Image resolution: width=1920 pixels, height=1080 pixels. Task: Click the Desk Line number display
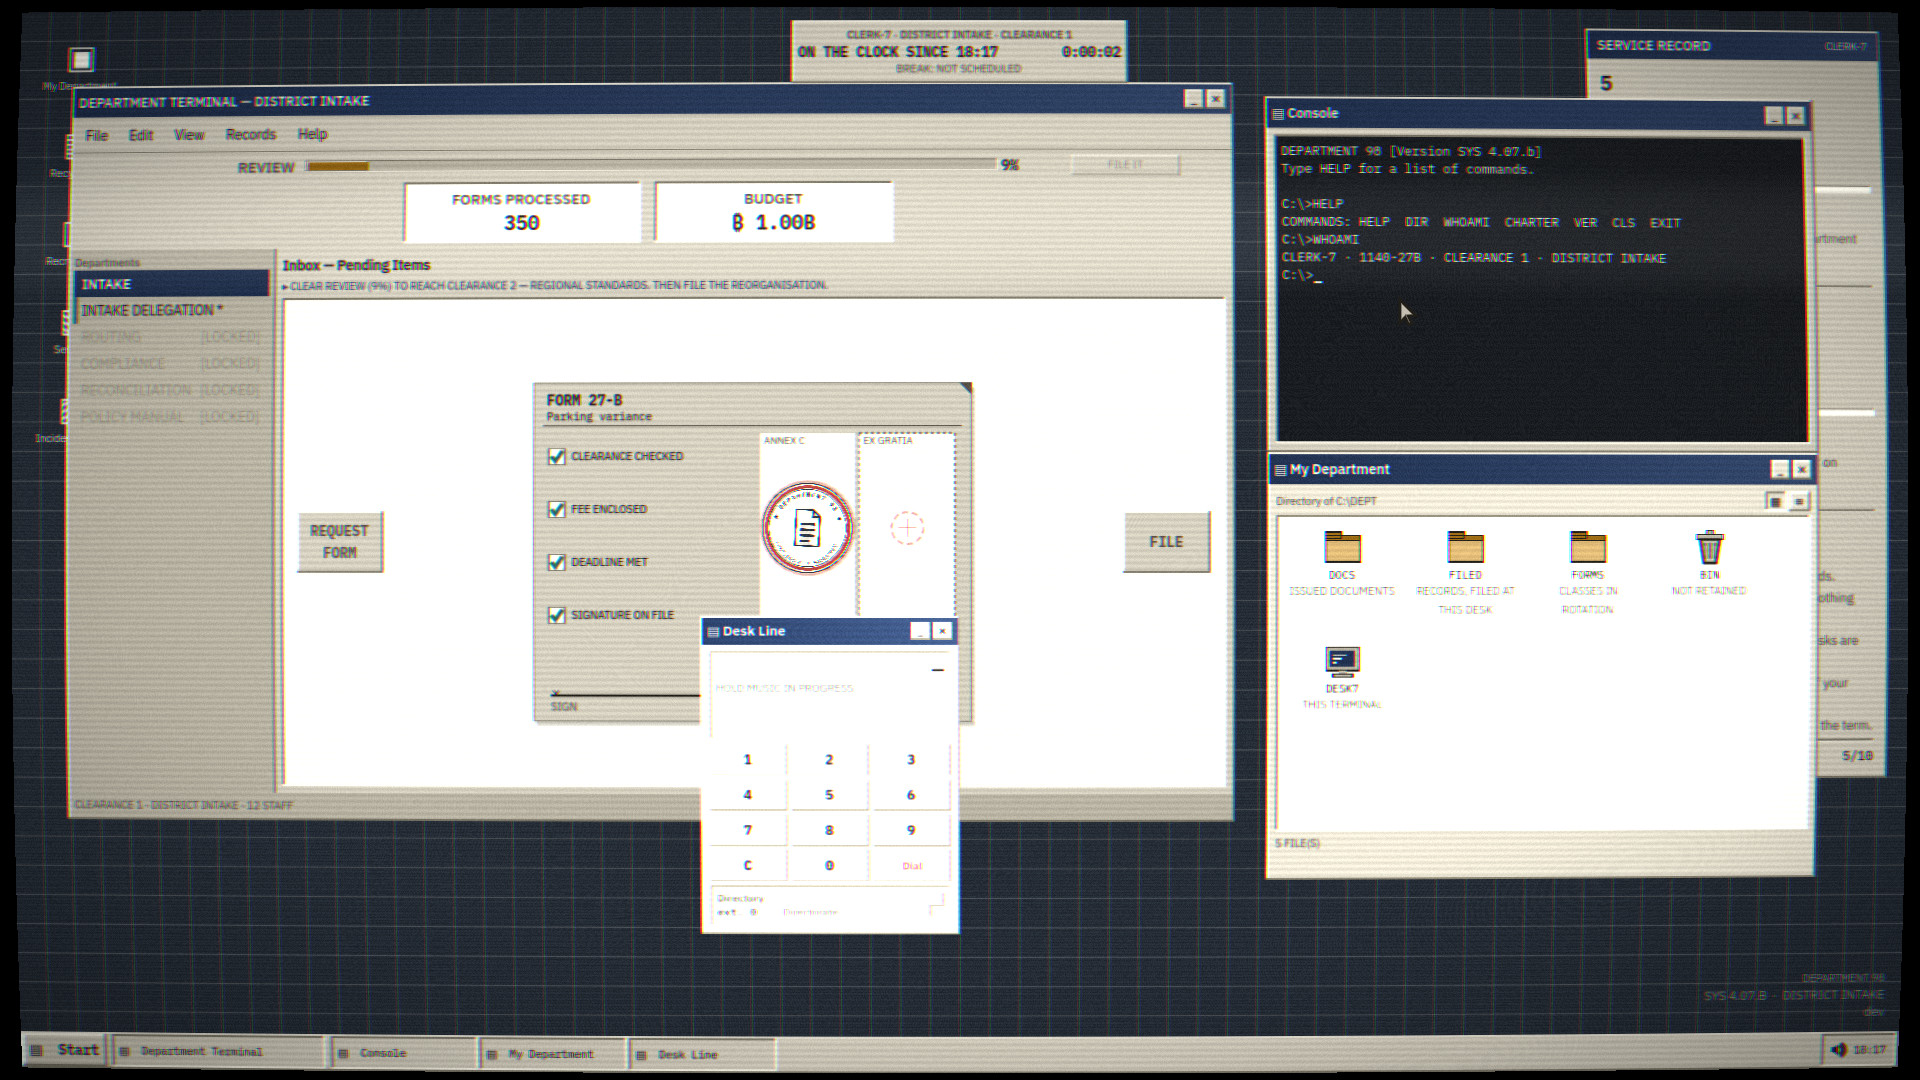[x=829, y=693]
